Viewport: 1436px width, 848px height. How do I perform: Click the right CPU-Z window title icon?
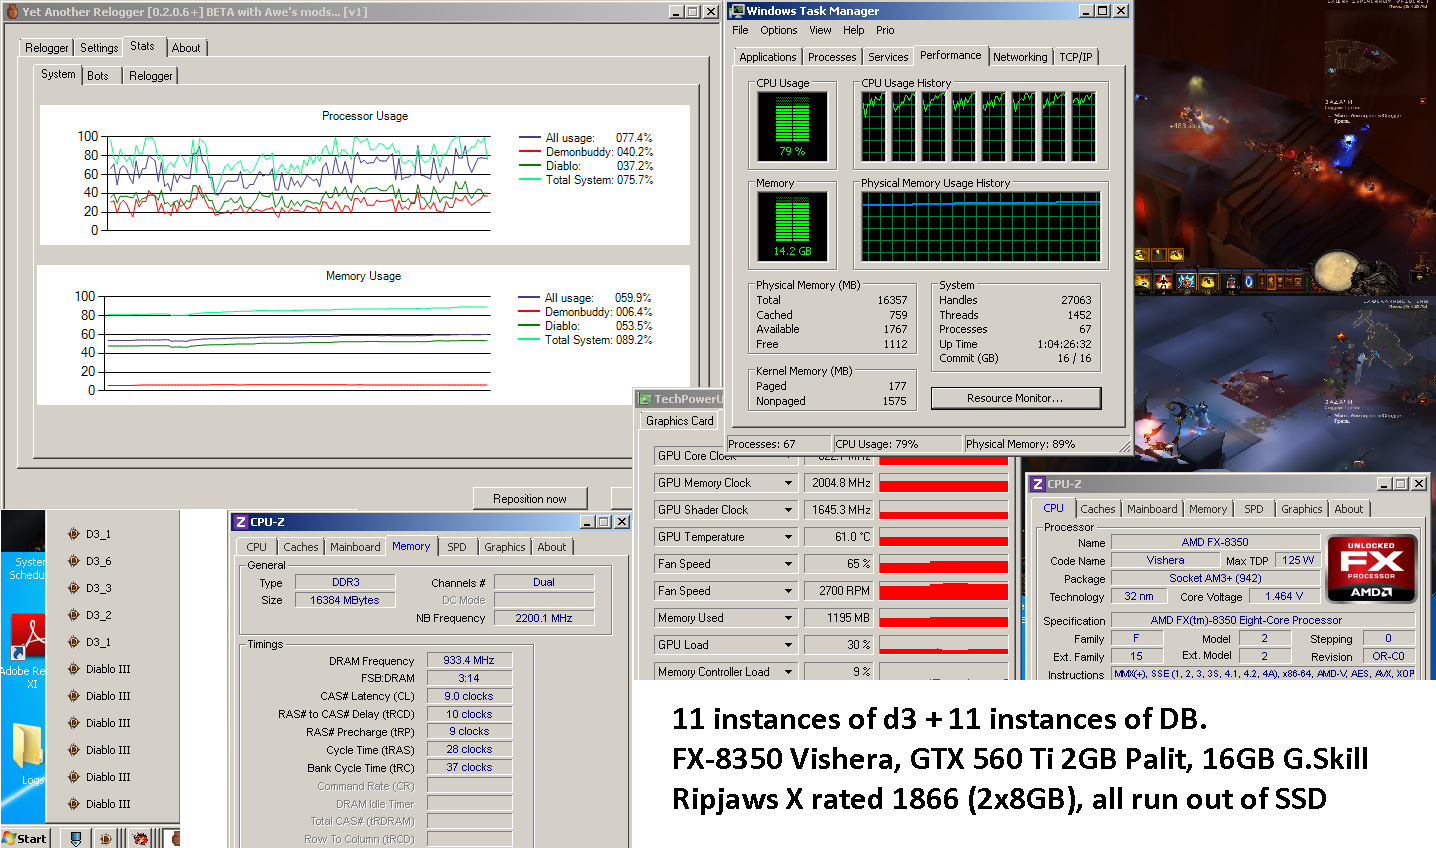[1038, 484]
